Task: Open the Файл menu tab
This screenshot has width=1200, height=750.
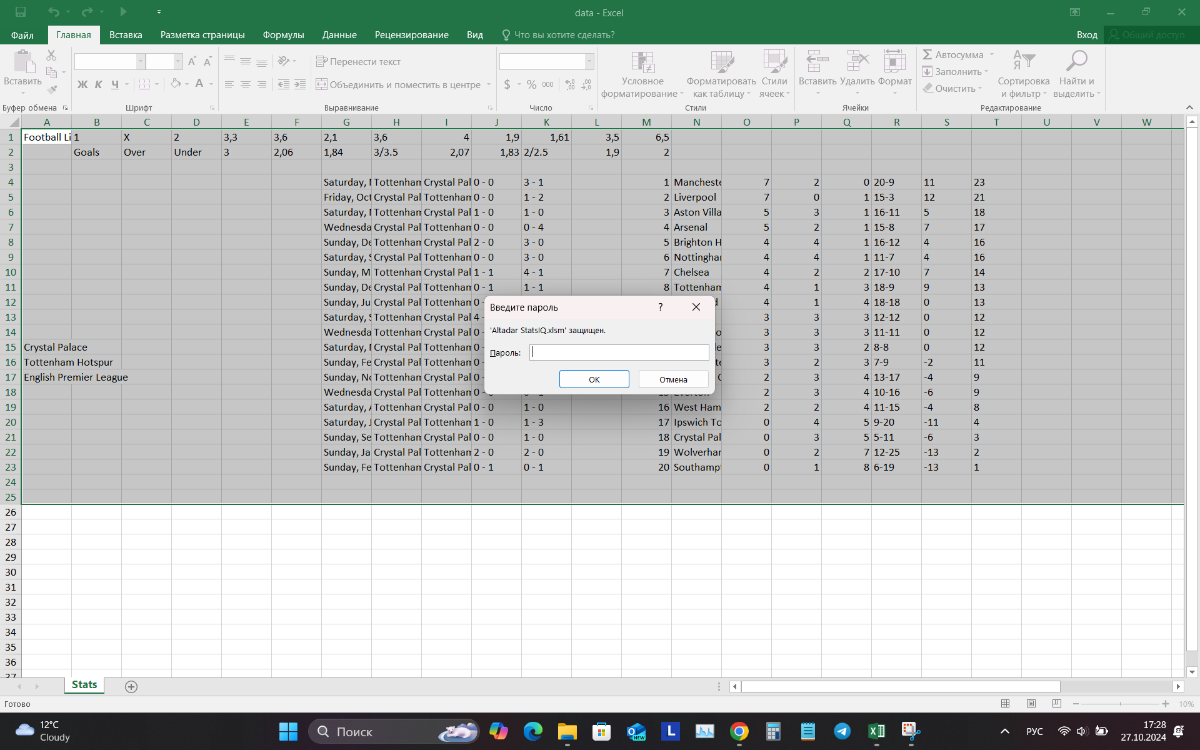Action: point(22,34)
